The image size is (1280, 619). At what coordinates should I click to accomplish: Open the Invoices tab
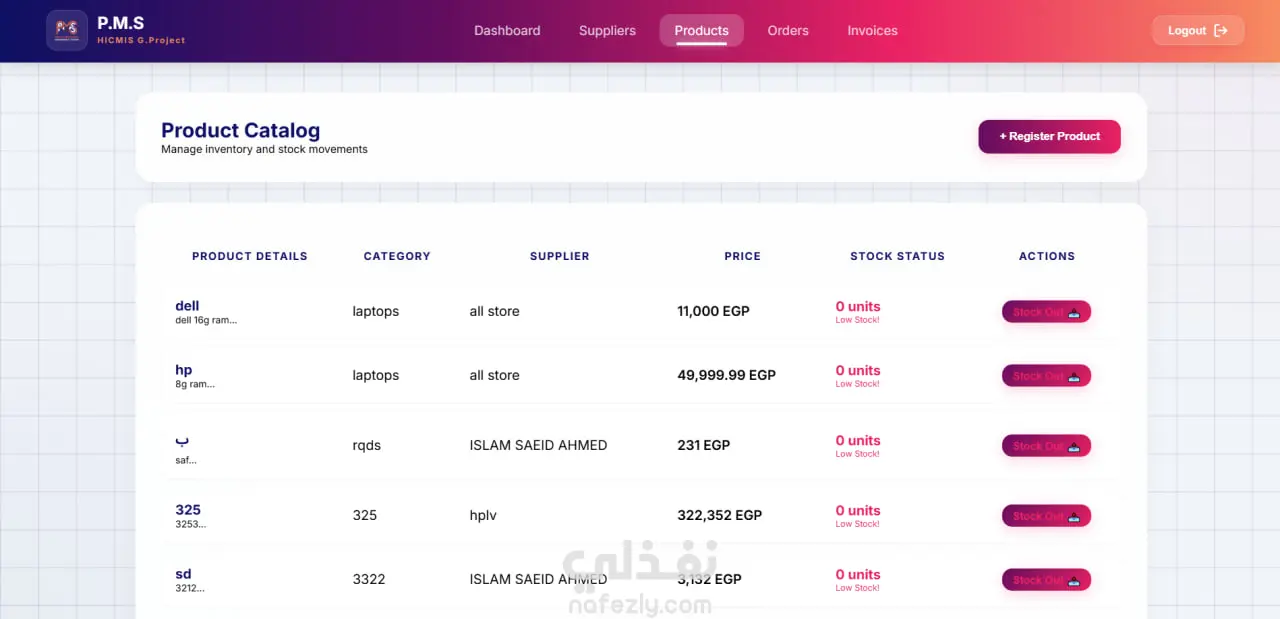tap(872, 31)
